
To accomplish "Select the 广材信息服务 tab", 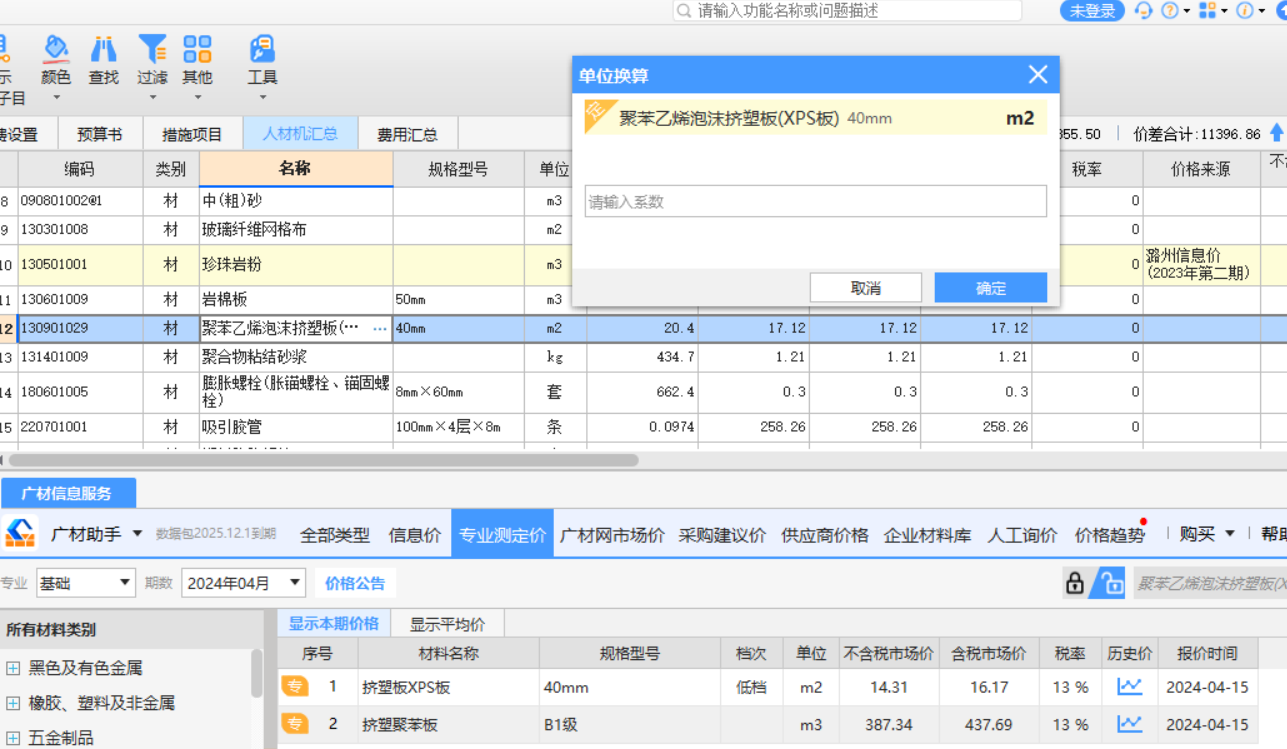I will coord(67,493).
